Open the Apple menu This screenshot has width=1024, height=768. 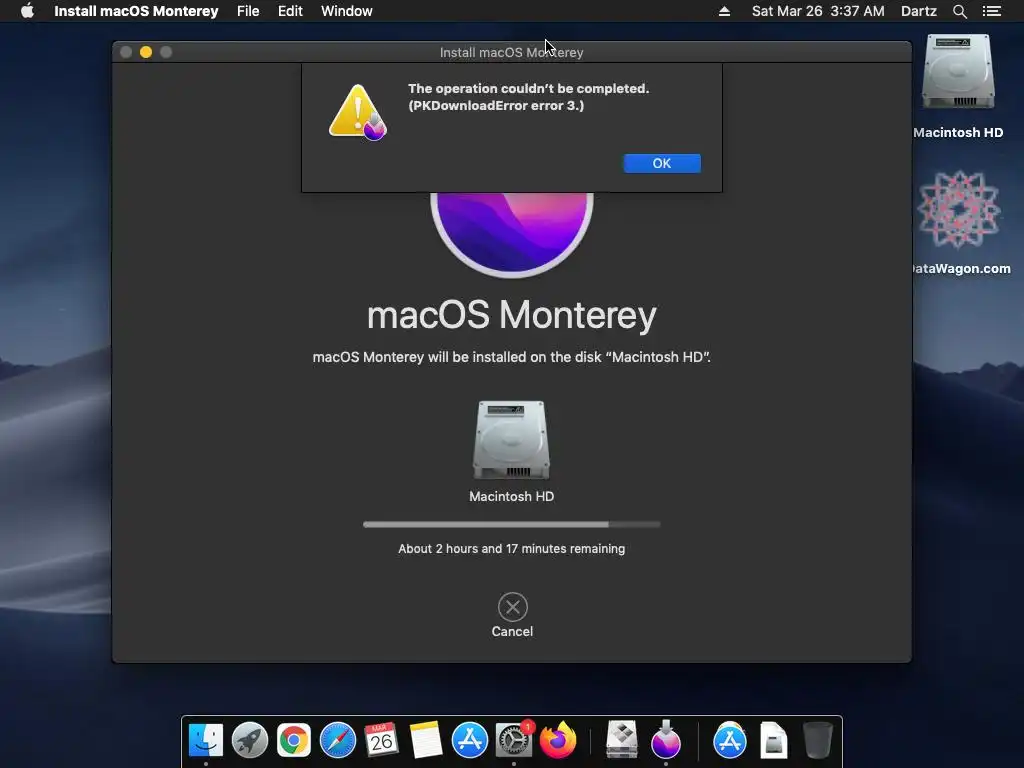(x=27, y=11)
